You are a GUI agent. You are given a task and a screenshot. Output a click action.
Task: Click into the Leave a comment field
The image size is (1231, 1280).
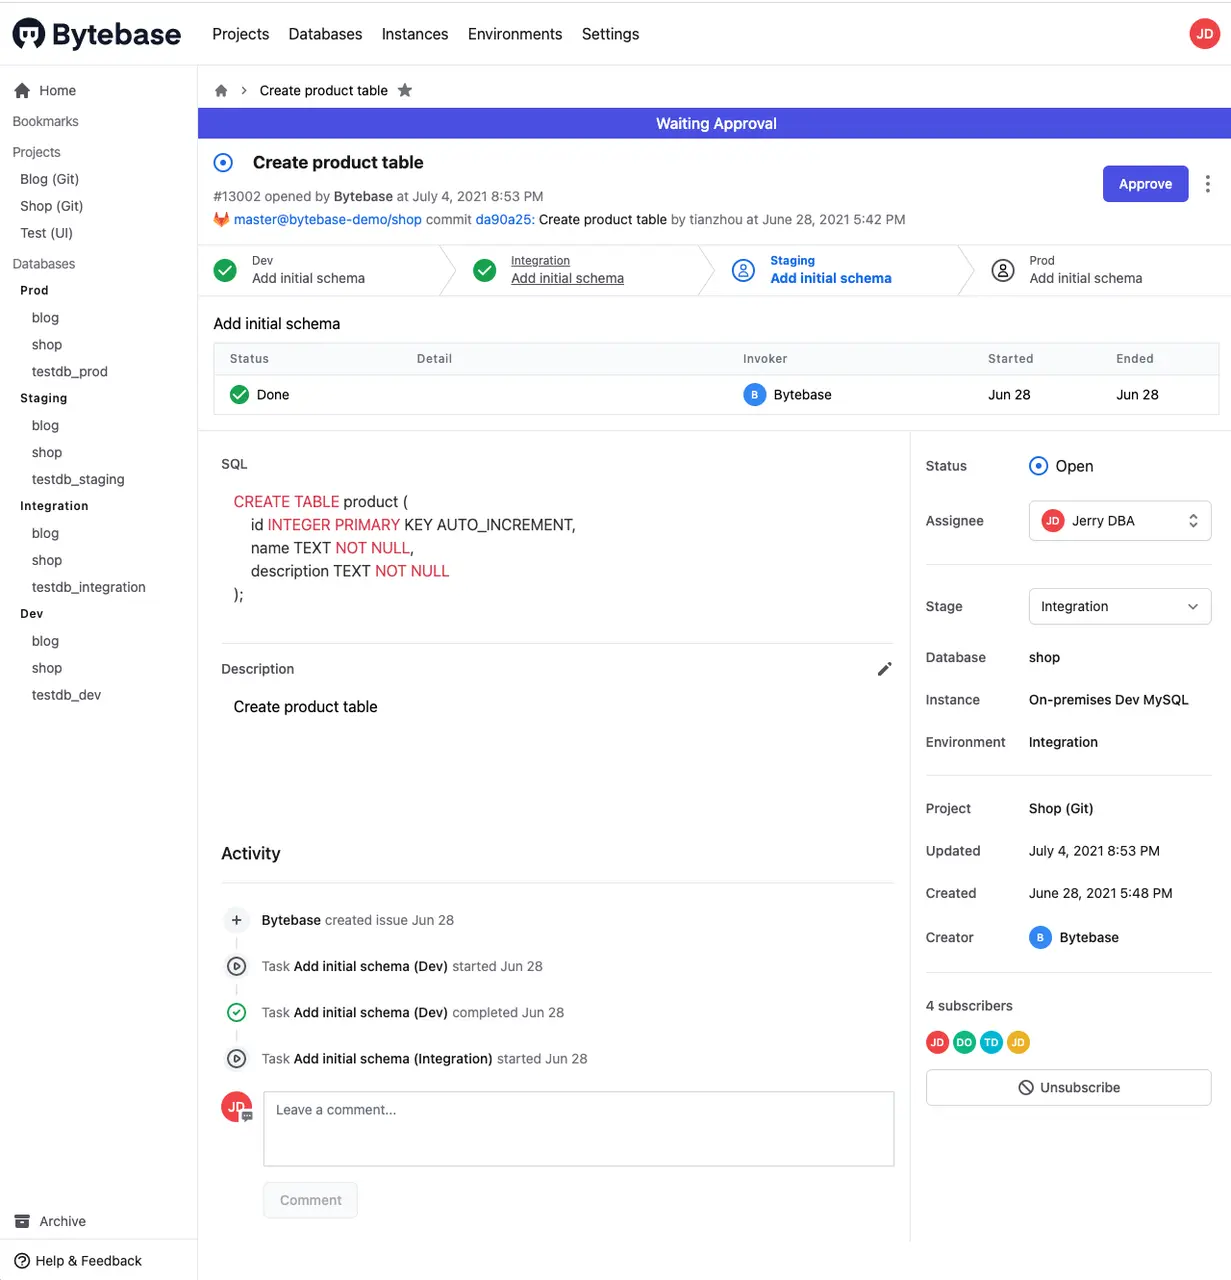(578, 1128)
